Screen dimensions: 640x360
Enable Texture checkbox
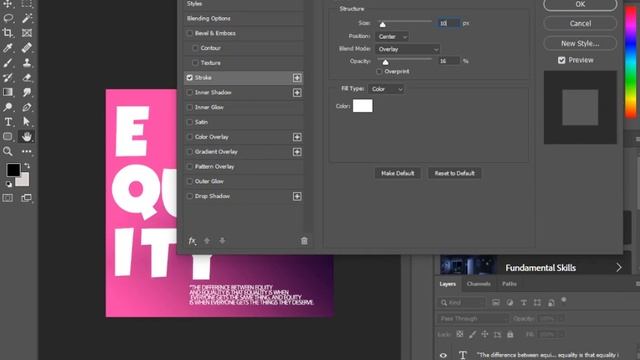pos(196,63)
